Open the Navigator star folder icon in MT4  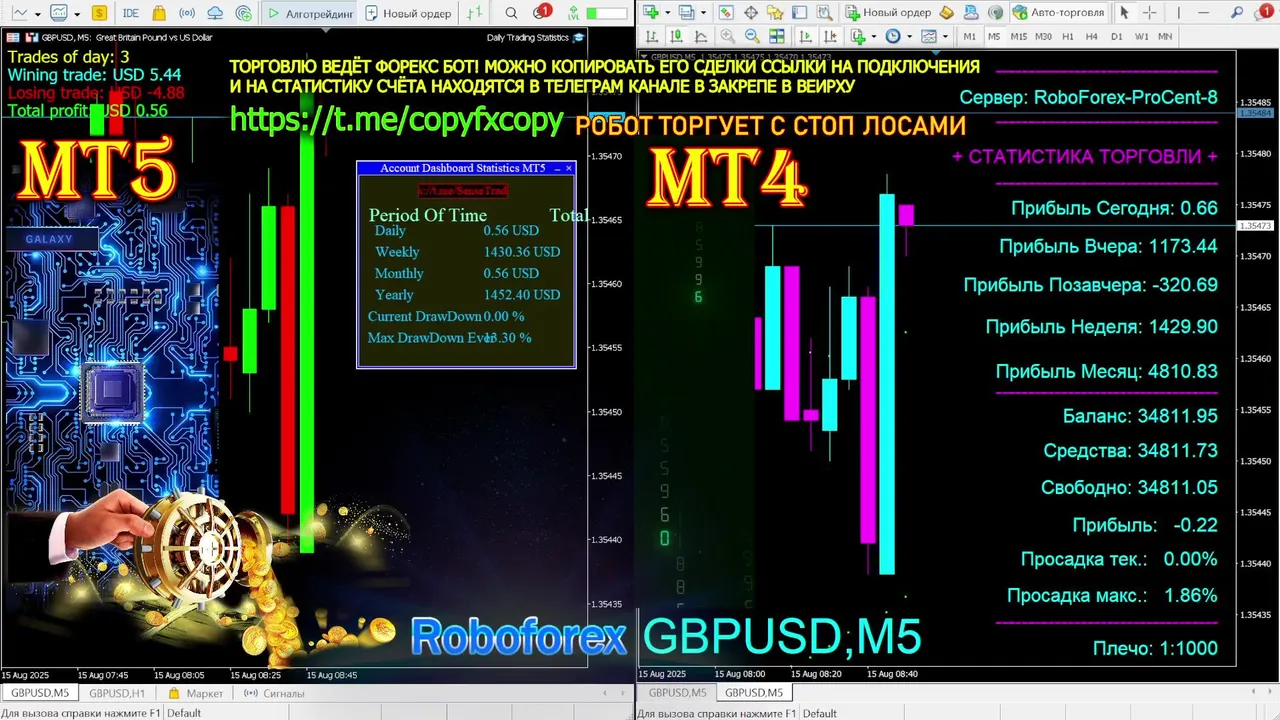[x=775, y=13]
